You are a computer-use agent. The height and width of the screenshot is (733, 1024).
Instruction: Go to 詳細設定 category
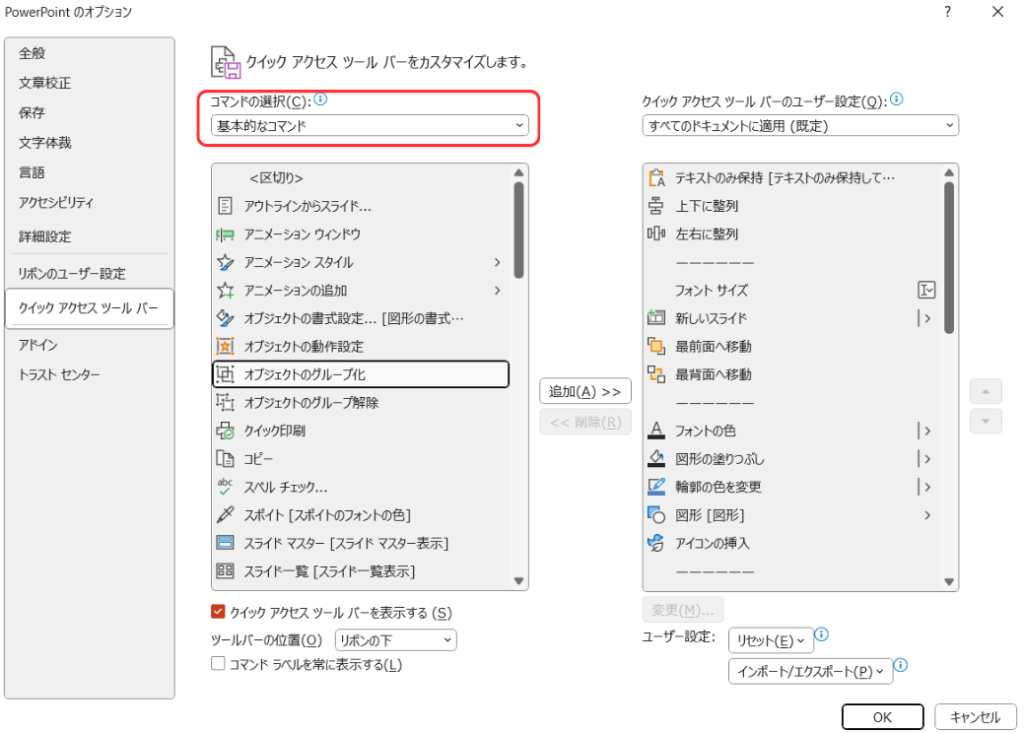point(45,236)
